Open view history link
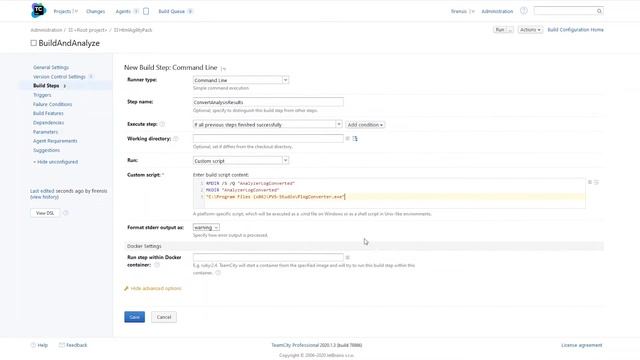Image resolution: width=640 pixels, height=360 pixels. [44, 197]
